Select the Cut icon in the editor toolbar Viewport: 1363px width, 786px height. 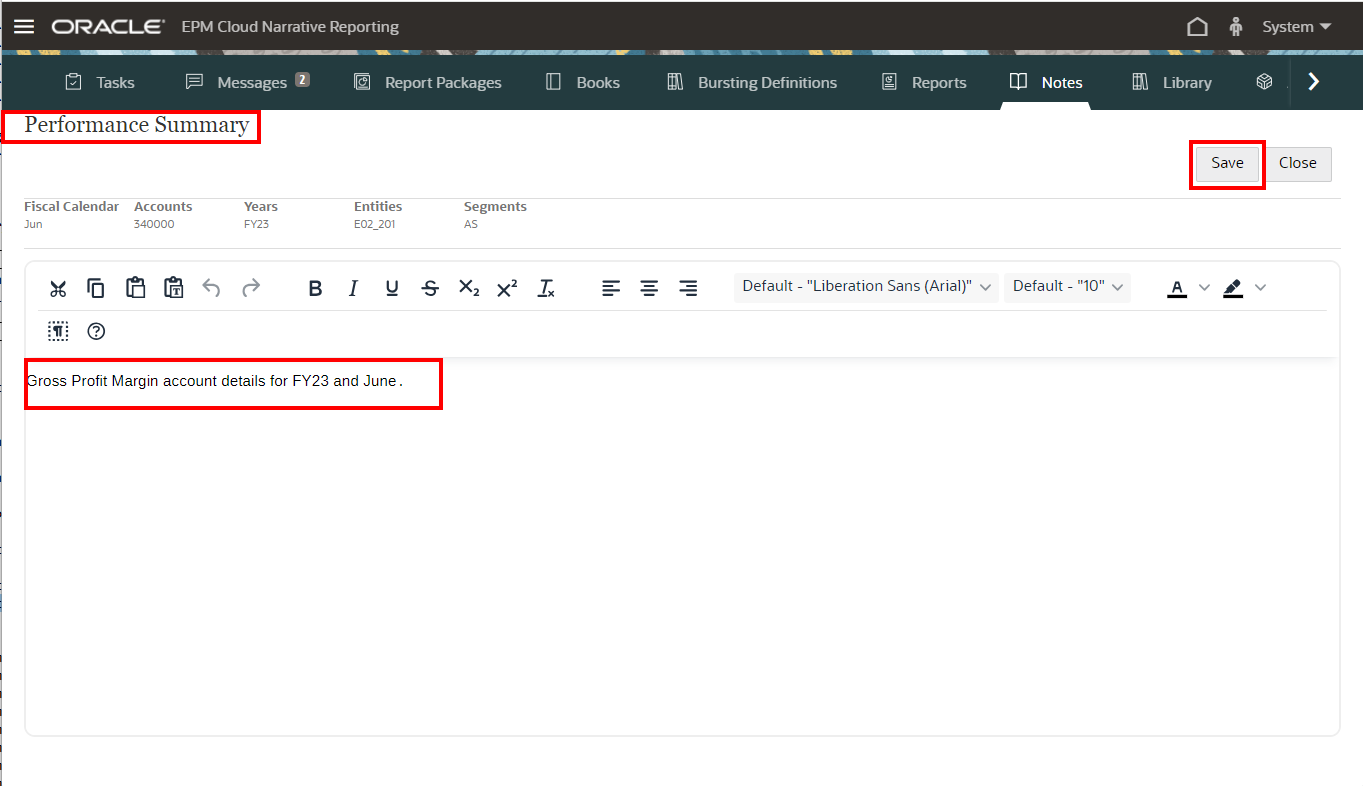[57, 288]
